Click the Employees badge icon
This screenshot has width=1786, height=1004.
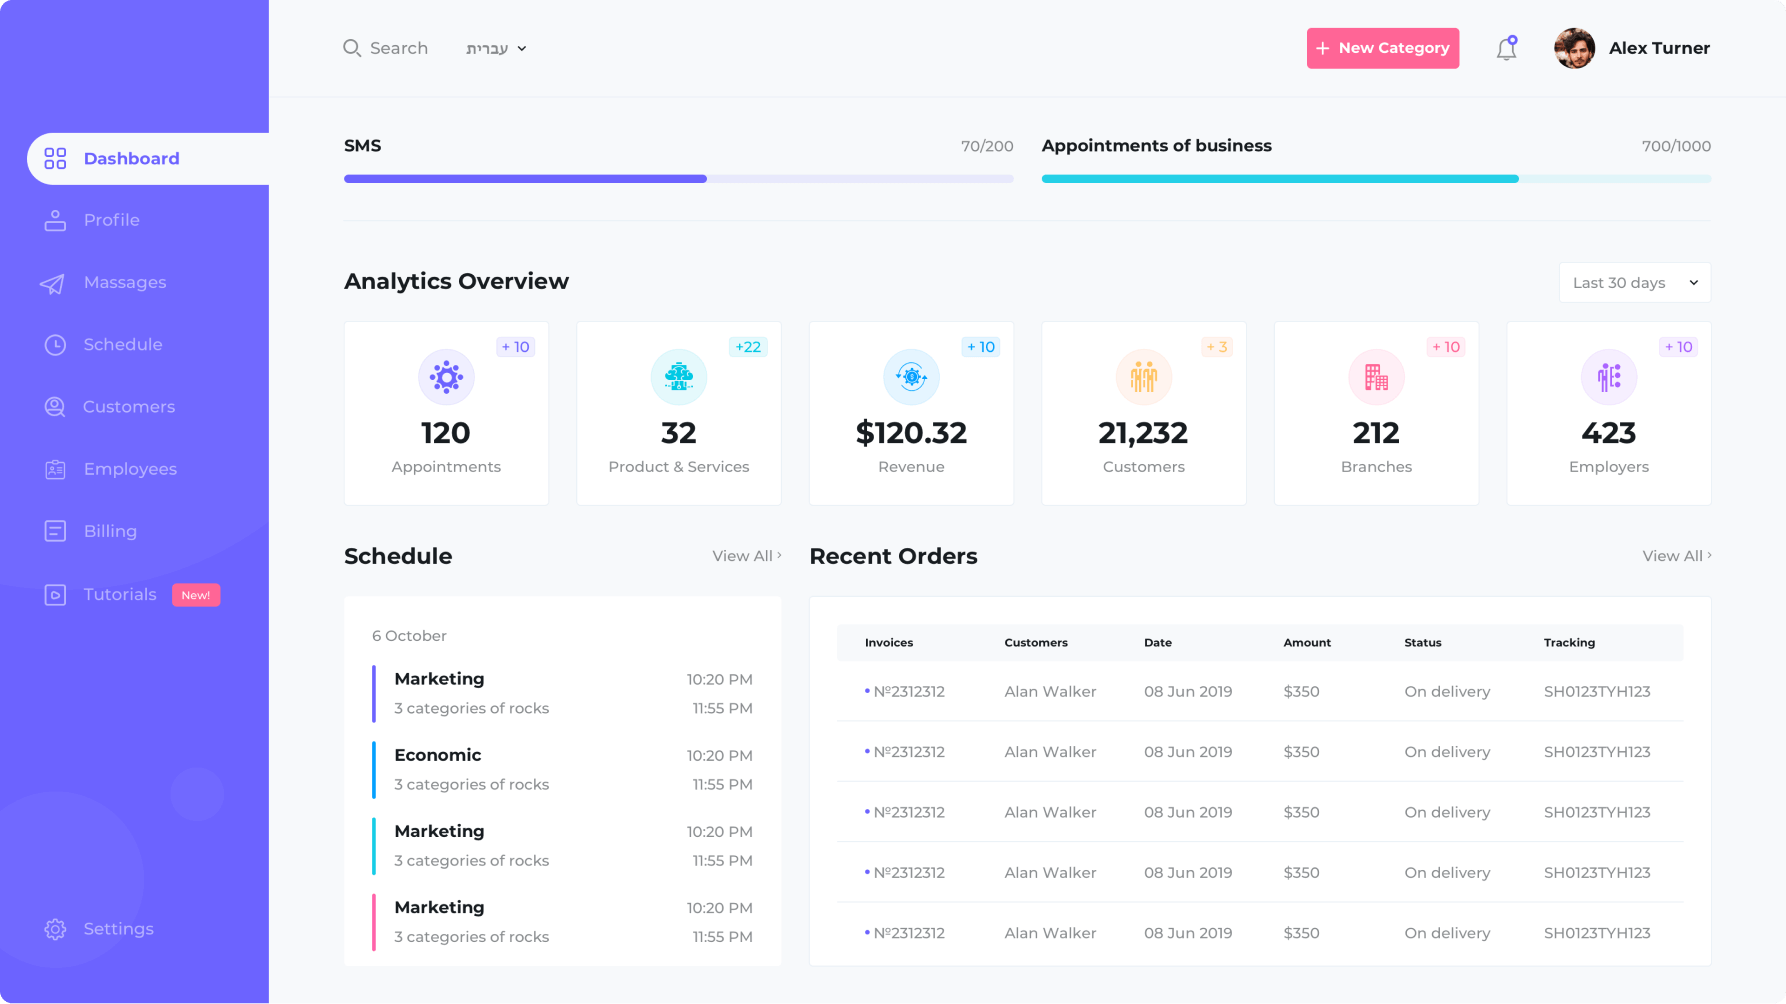point(55,469)
